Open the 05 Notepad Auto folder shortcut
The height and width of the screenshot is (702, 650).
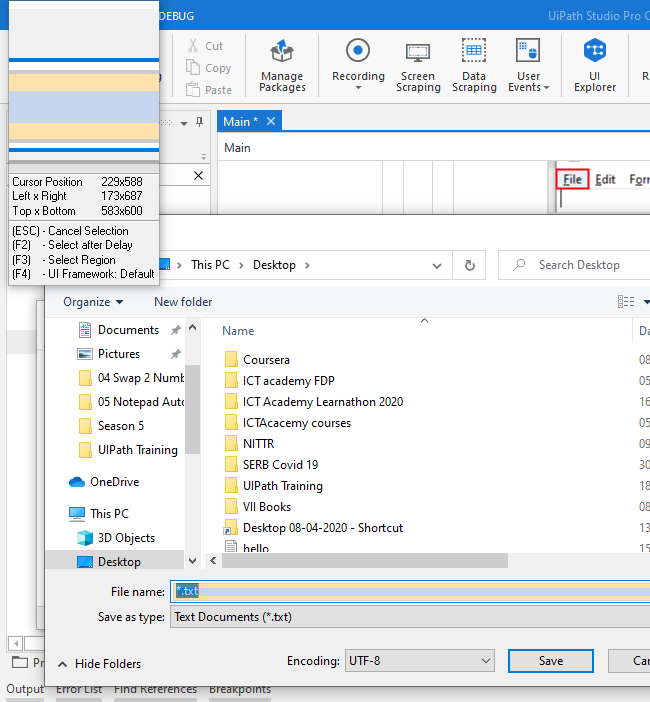point(131,402)
